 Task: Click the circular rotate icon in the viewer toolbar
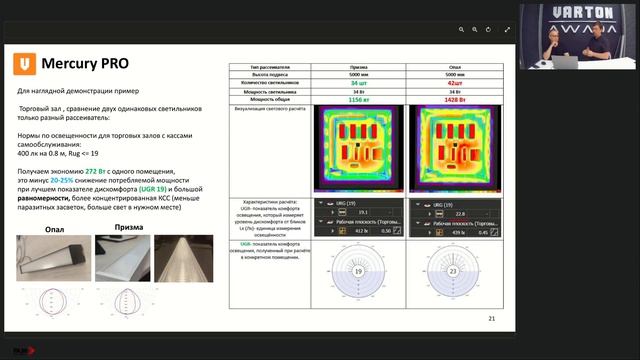tap(488, 29)
